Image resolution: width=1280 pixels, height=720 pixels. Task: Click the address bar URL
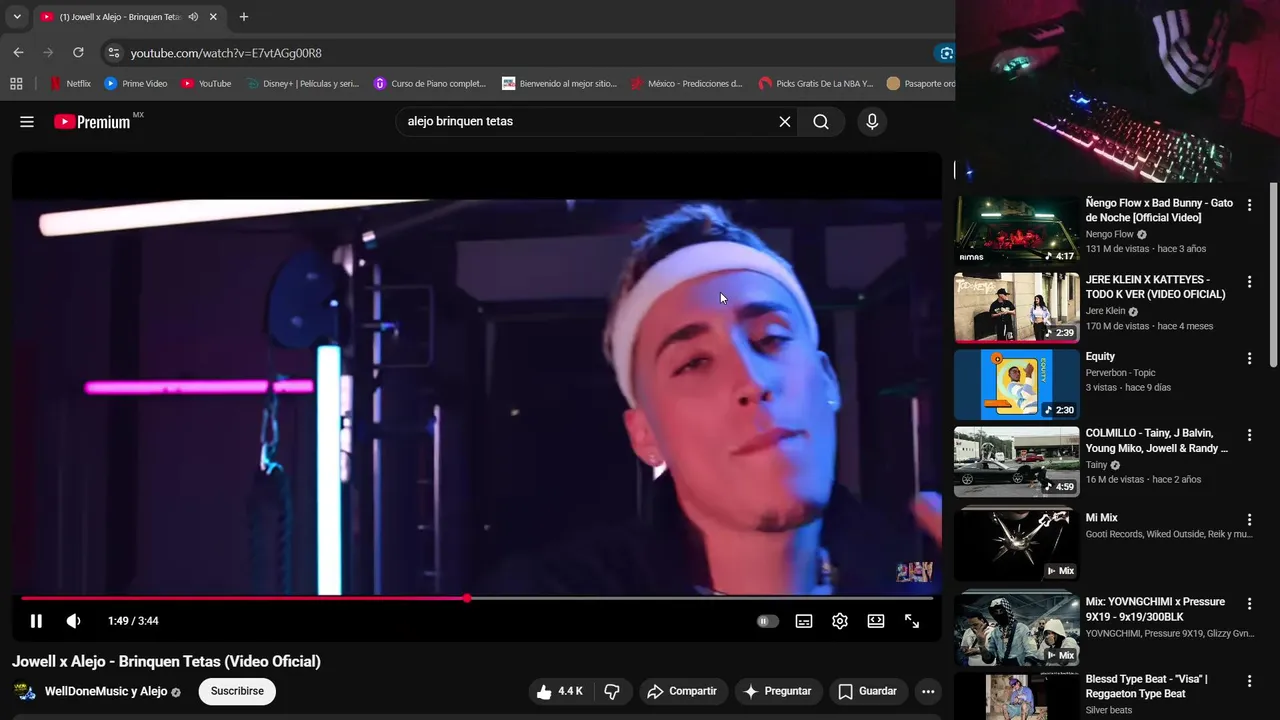[x=226, y=53]
